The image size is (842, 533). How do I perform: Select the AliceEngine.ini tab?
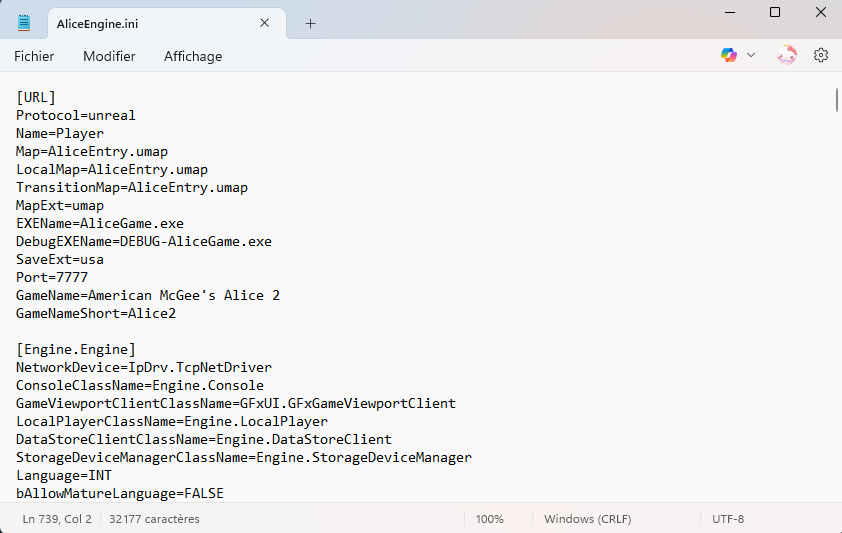click(166, 24)
